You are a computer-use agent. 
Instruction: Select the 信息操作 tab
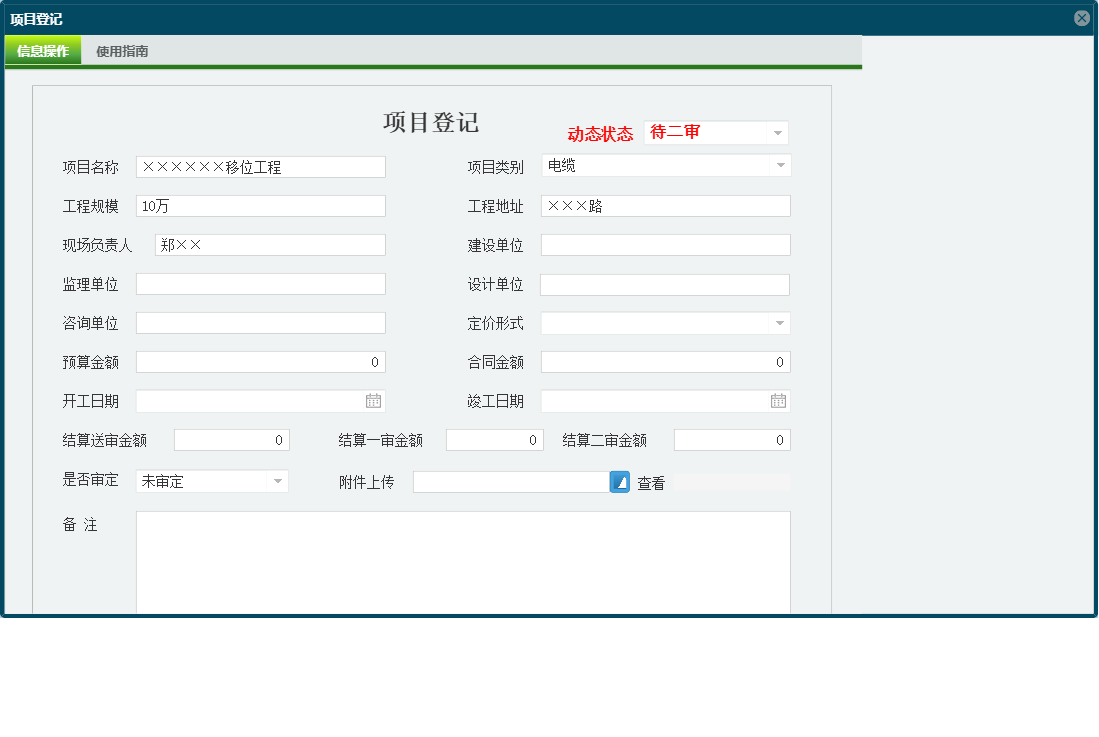tap(43, 51)
